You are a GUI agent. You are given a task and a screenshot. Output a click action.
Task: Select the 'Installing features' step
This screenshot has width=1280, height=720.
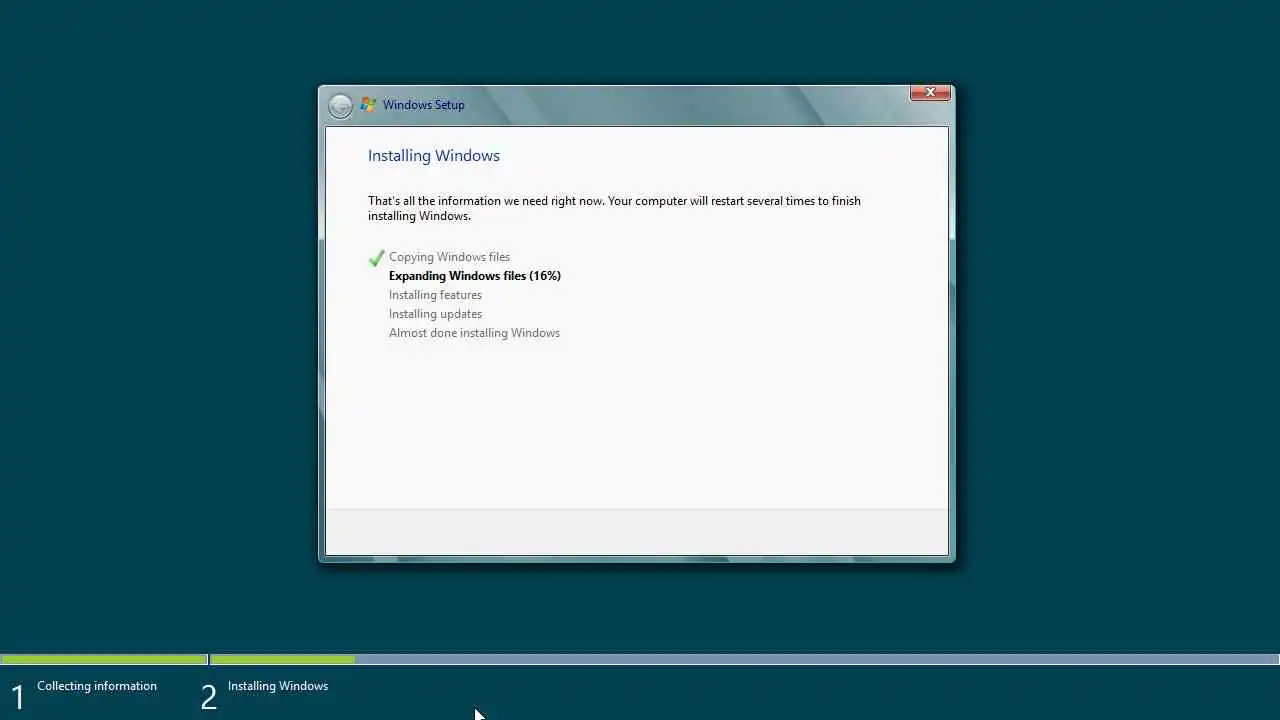pyautogui.click(x=435, y=295)
